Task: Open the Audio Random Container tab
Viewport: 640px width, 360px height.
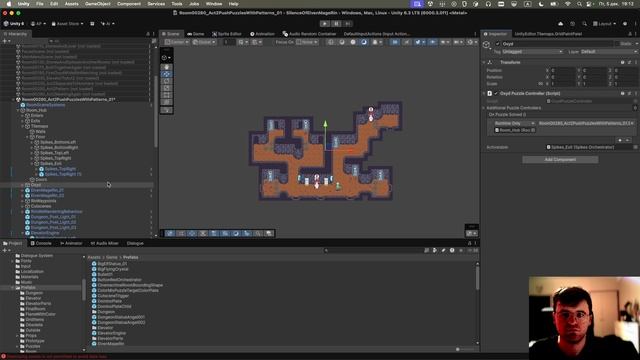Action: click(x=309, y=34)
